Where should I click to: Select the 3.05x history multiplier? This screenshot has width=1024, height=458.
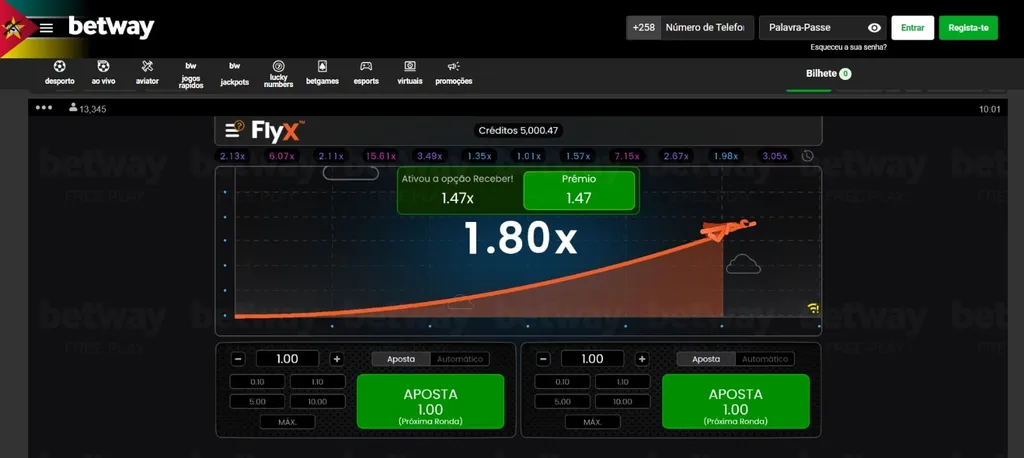(x=775, y=156)
